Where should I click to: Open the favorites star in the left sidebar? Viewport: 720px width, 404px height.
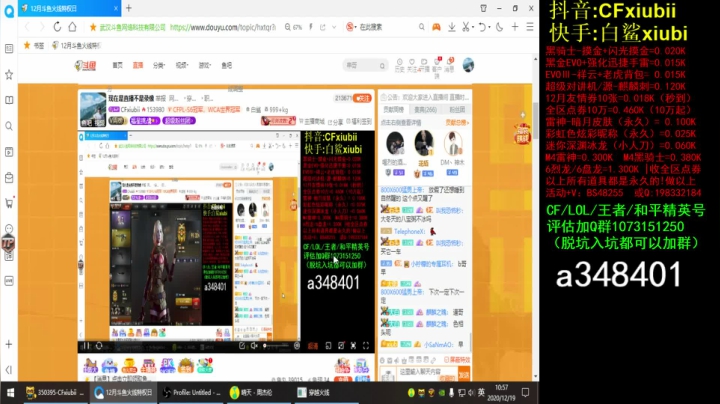pyautogui.click(x=9, y=74)
